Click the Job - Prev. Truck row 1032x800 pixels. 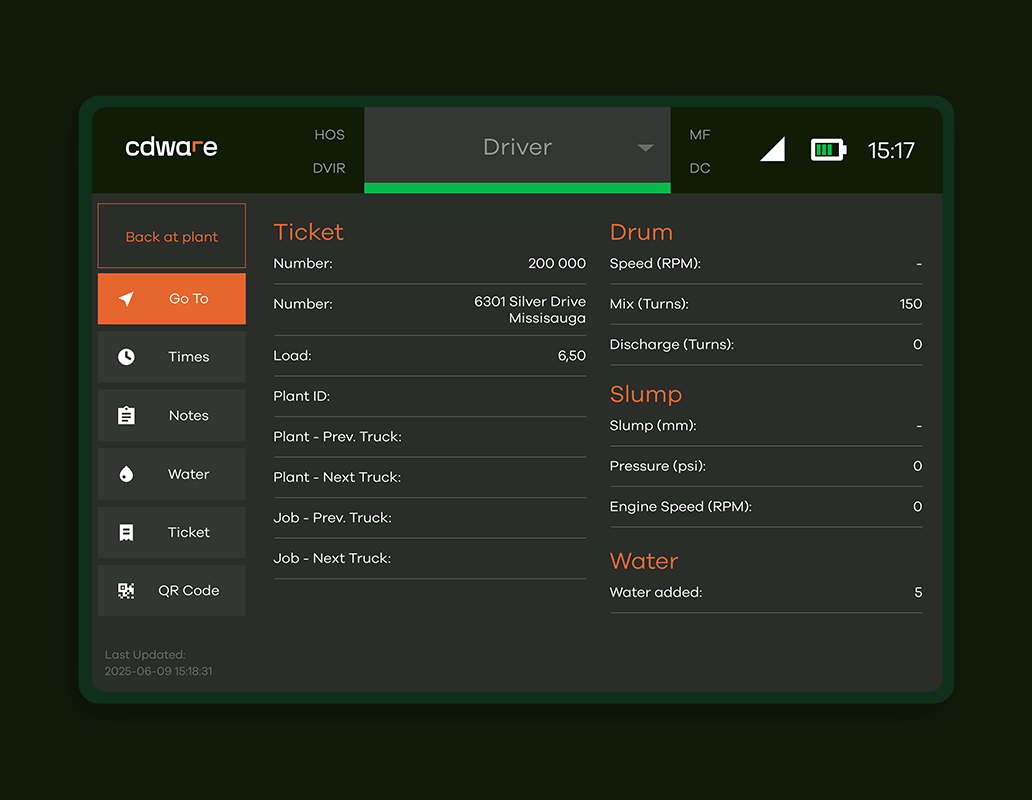pyautogui.click(x=429, y=518)
